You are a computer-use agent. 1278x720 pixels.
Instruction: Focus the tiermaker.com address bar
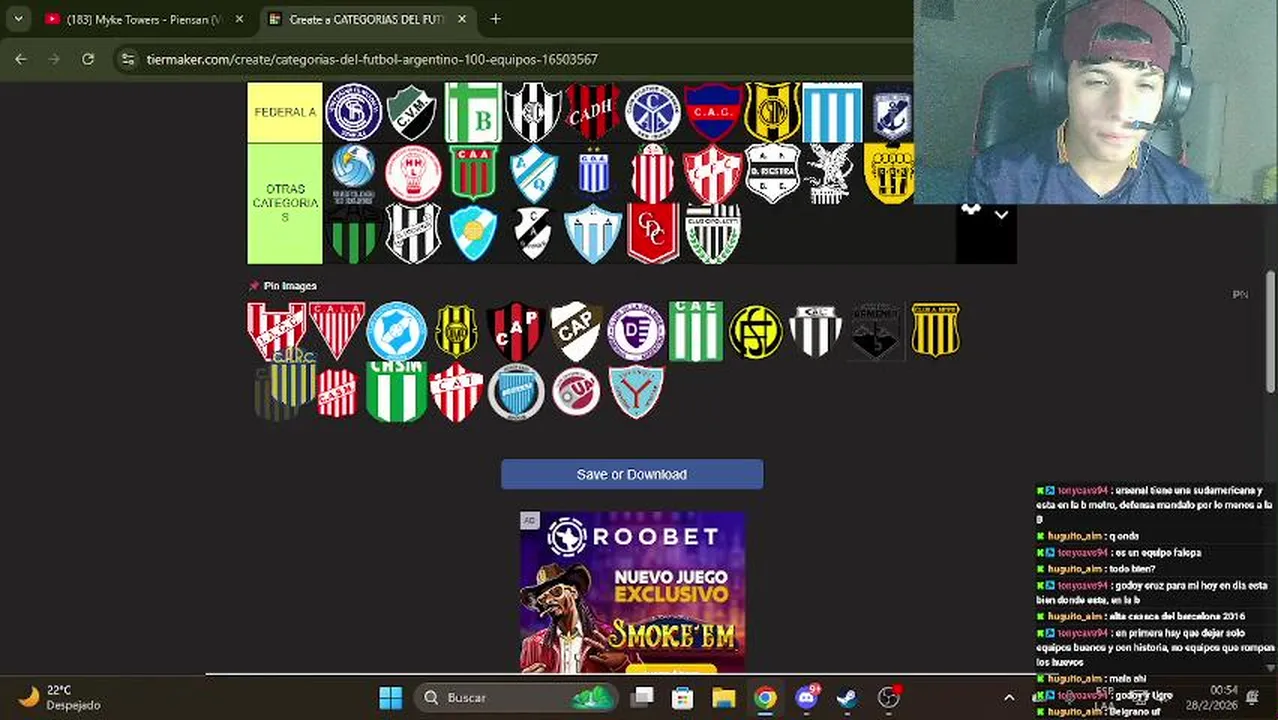point(372,59)
